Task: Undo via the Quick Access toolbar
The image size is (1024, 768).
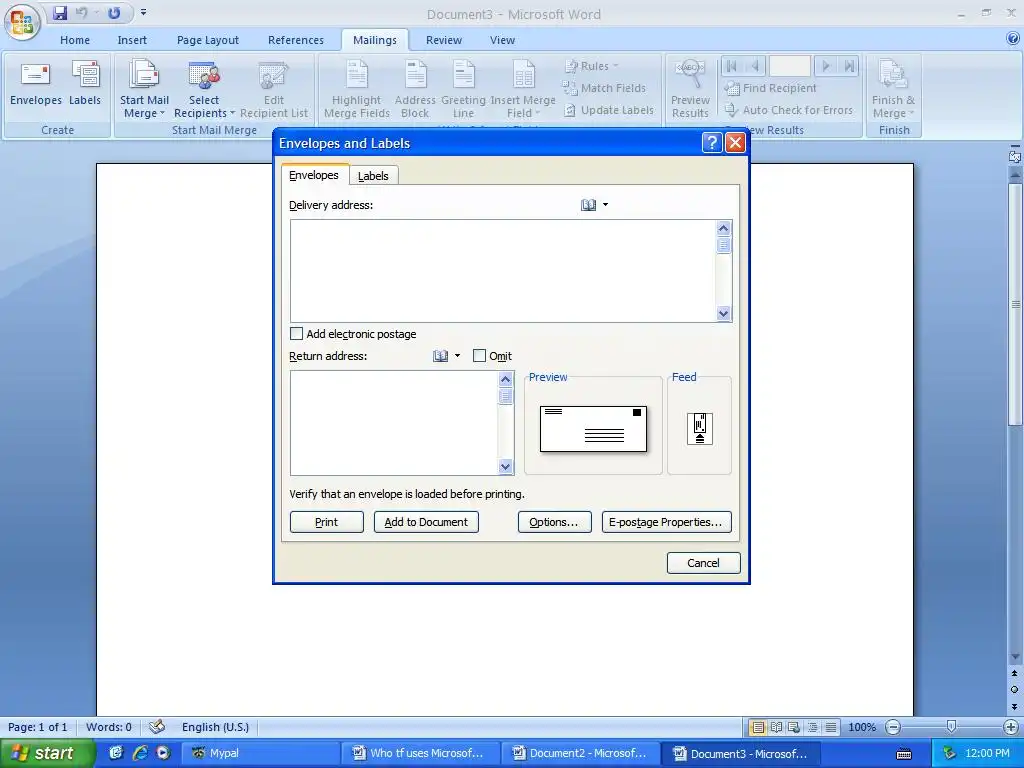Action: 82,12
